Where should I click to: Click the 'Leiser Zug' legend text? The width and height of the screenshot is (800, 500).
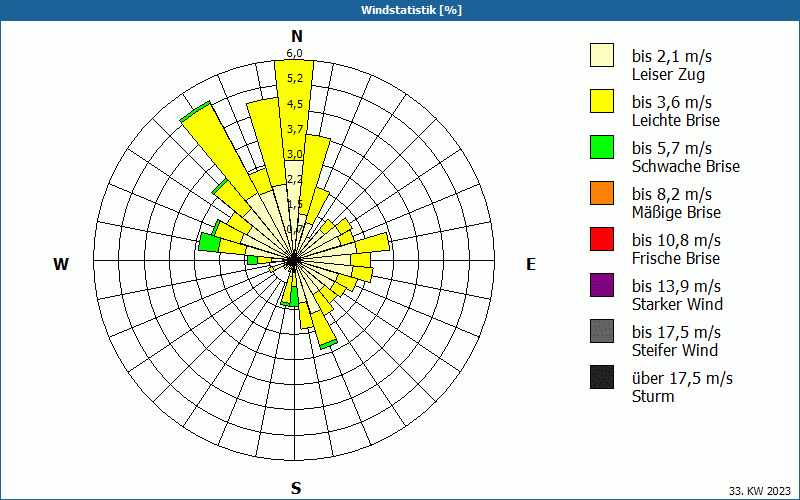point(668,74)
